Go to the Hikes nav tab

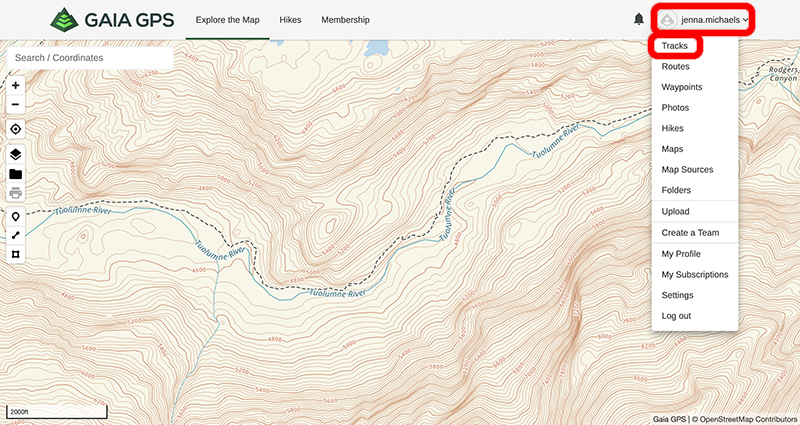pyautogui.click(x=290, y=20)
